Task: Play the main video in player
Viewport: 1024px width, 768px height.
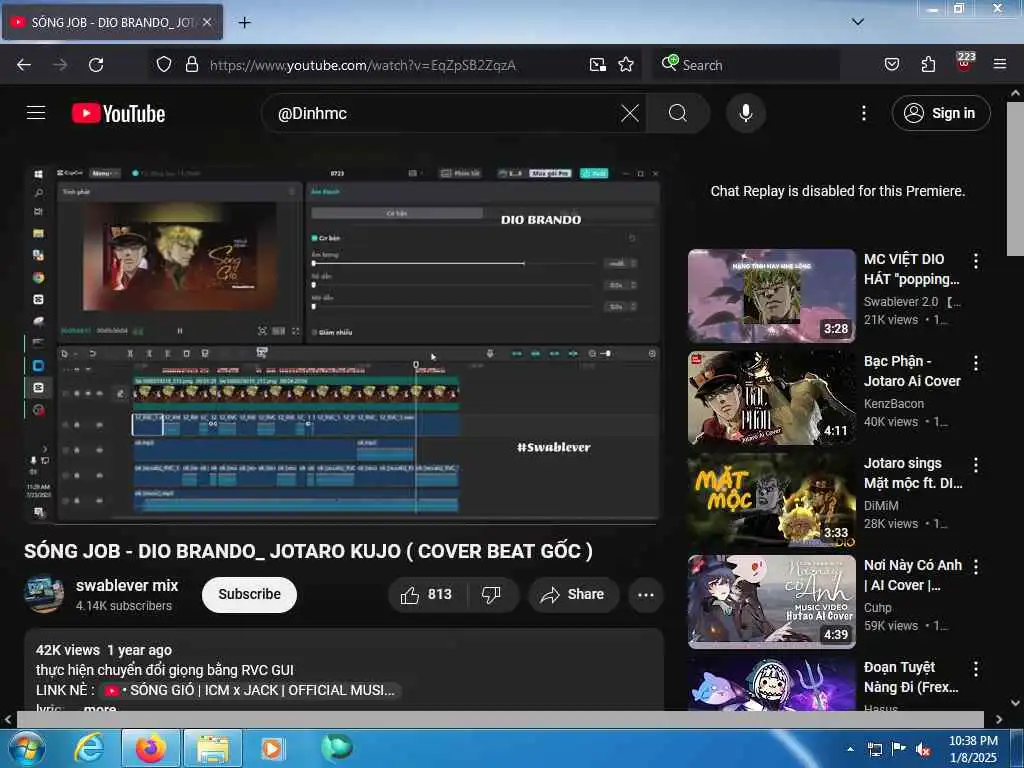Action: pos(342,343)
